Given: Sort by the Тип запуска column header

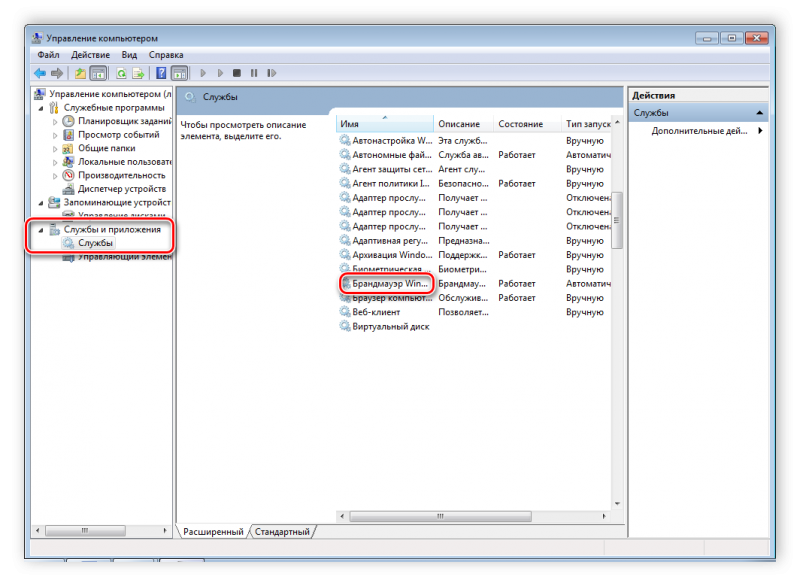Looking at the screenshot, I should coord(586,124).
